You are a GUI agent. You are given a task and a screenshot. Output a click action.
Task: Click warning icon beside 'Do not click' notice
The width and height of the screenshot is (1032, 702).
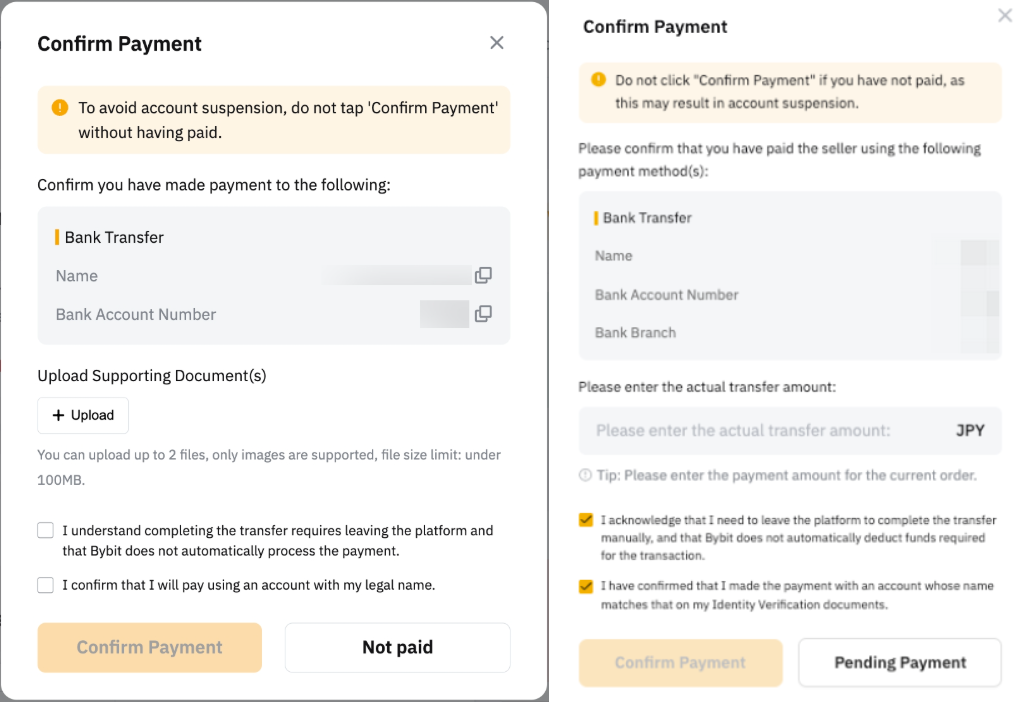click(x=598, y=80)
